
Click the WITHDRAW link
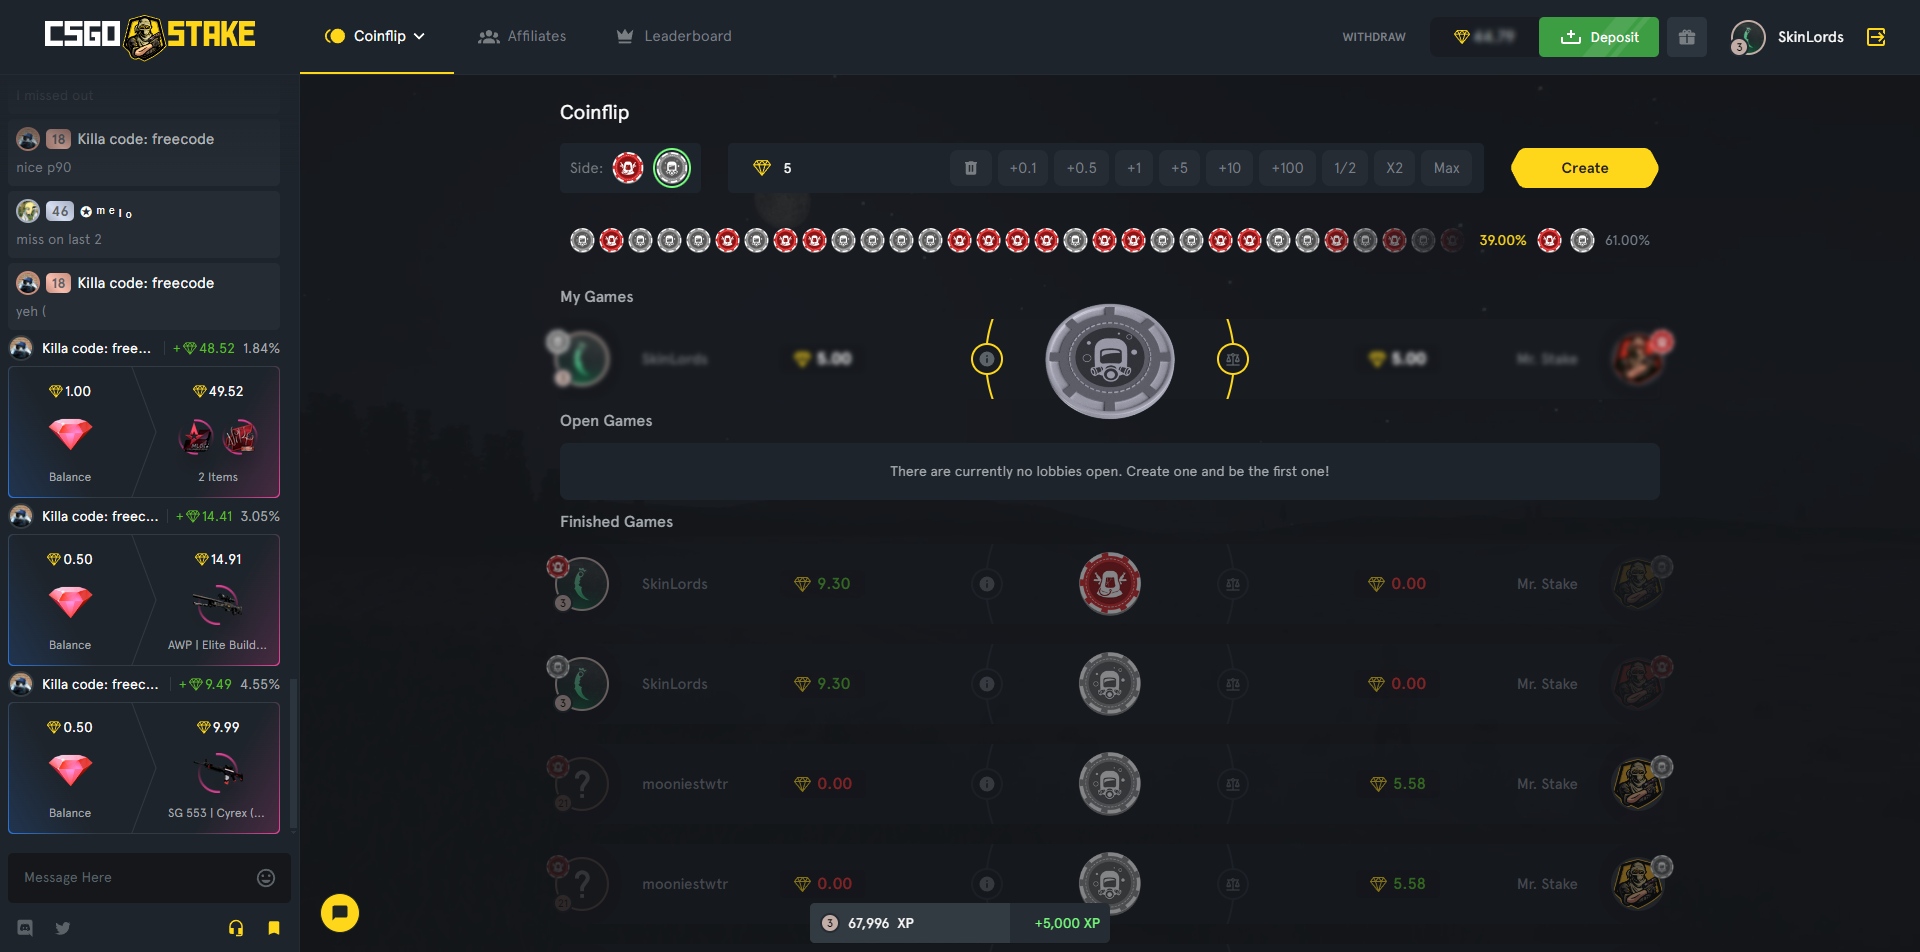point(1373,37)
